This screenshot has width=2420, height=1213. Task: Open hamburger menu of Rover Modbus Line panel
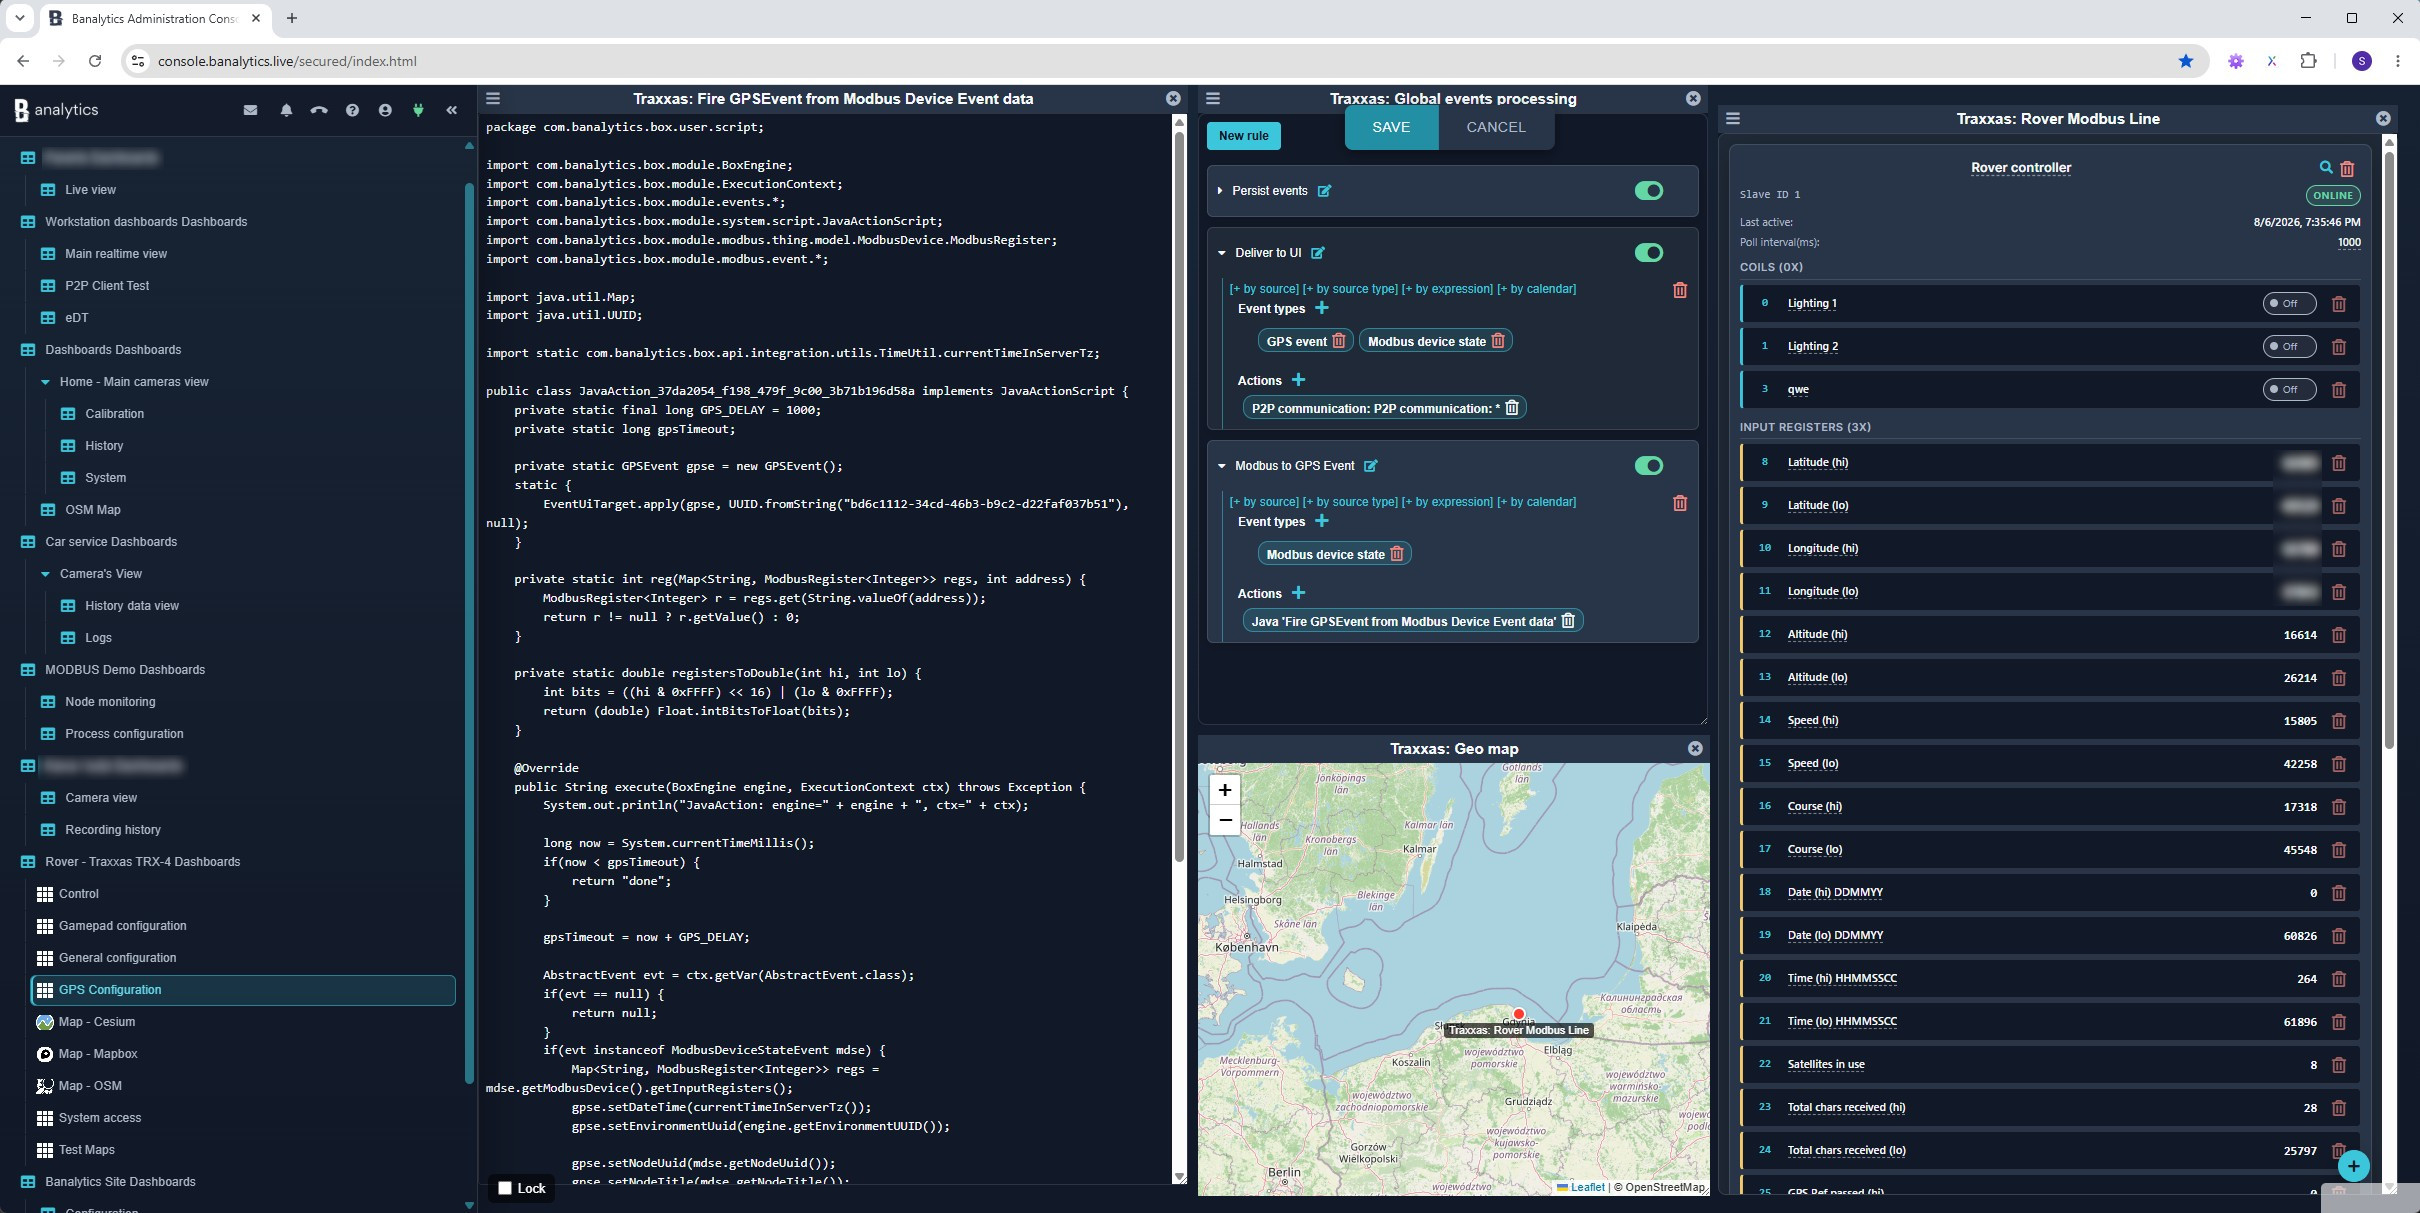point(1733,118)
